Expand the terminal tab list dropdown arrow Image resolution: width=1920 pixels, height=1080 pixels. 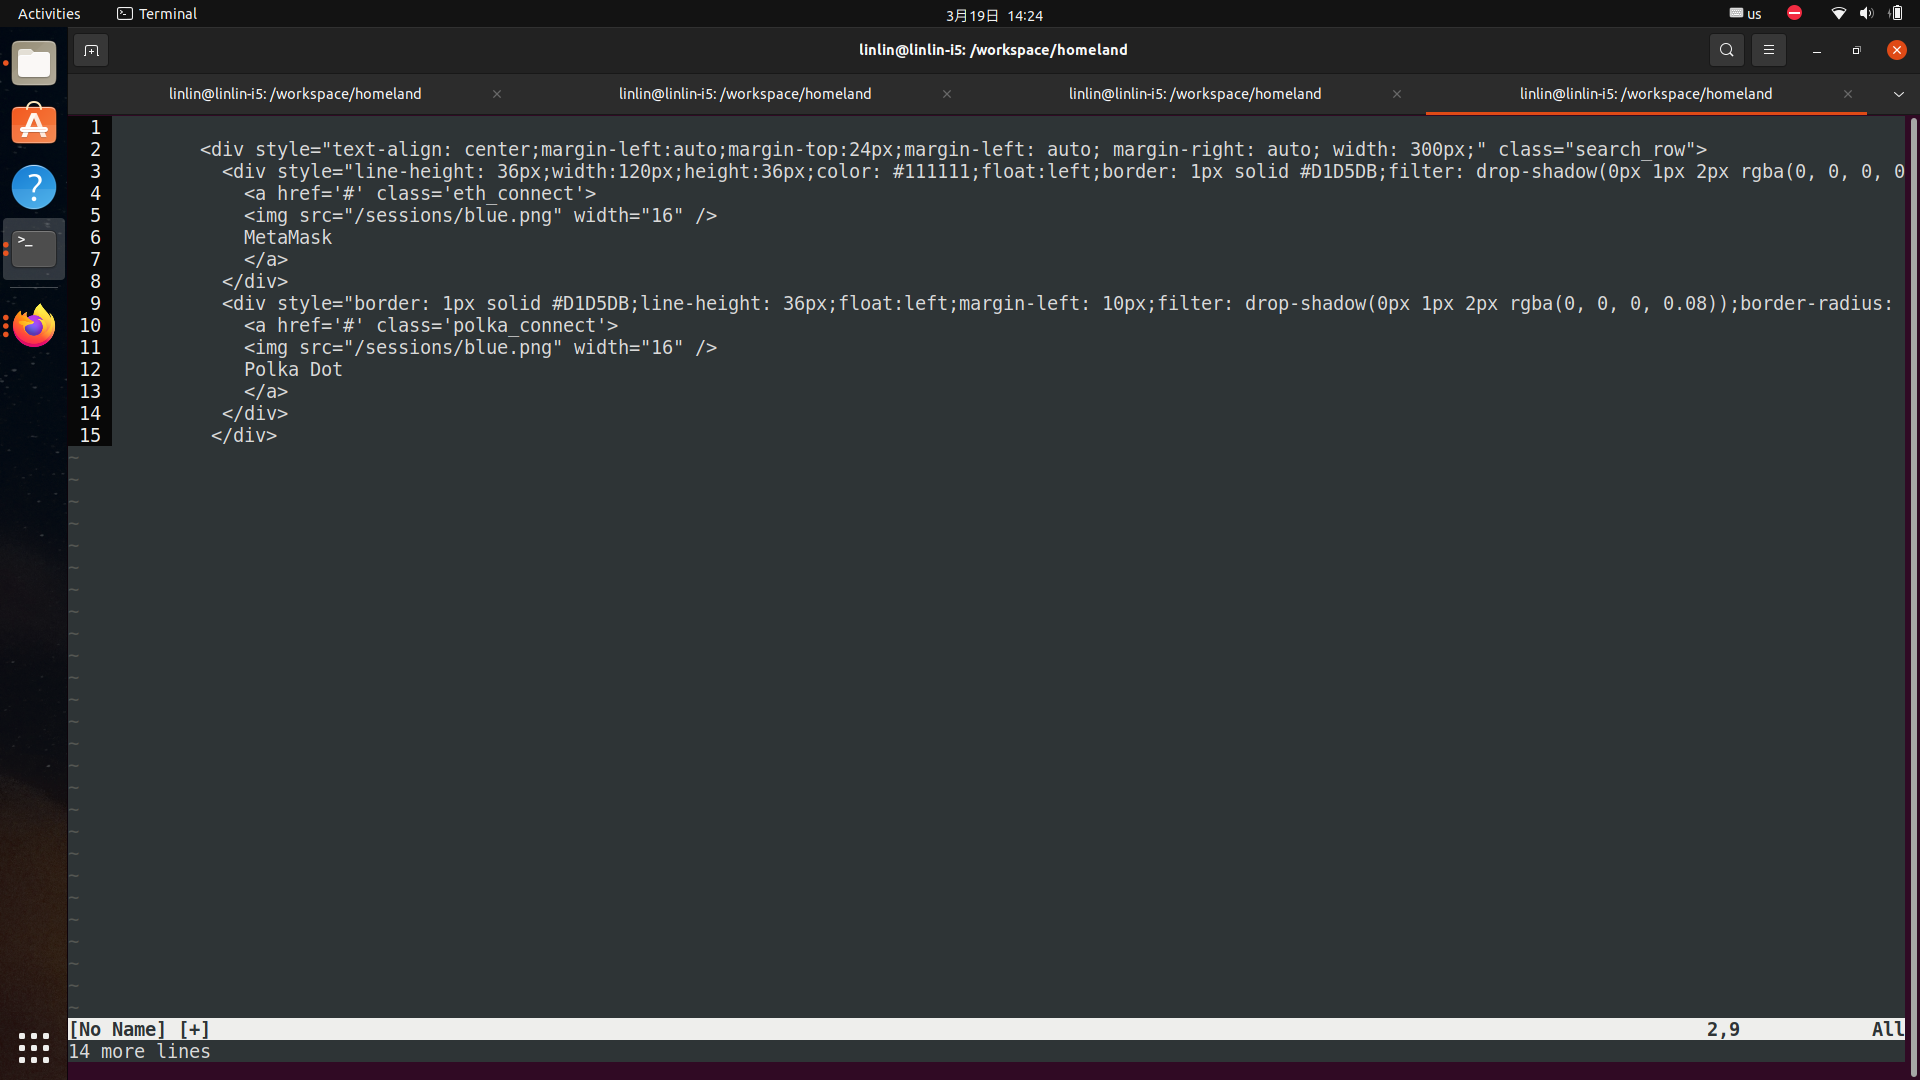coord(1898,94)
